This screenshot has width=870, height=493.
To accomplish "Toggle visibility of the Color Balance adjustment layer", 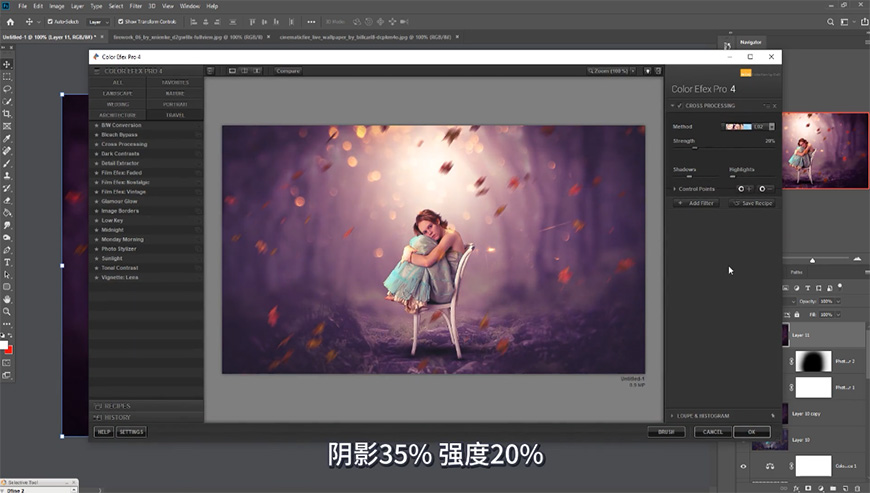I will pyautogui.click(x=743, y=466).
